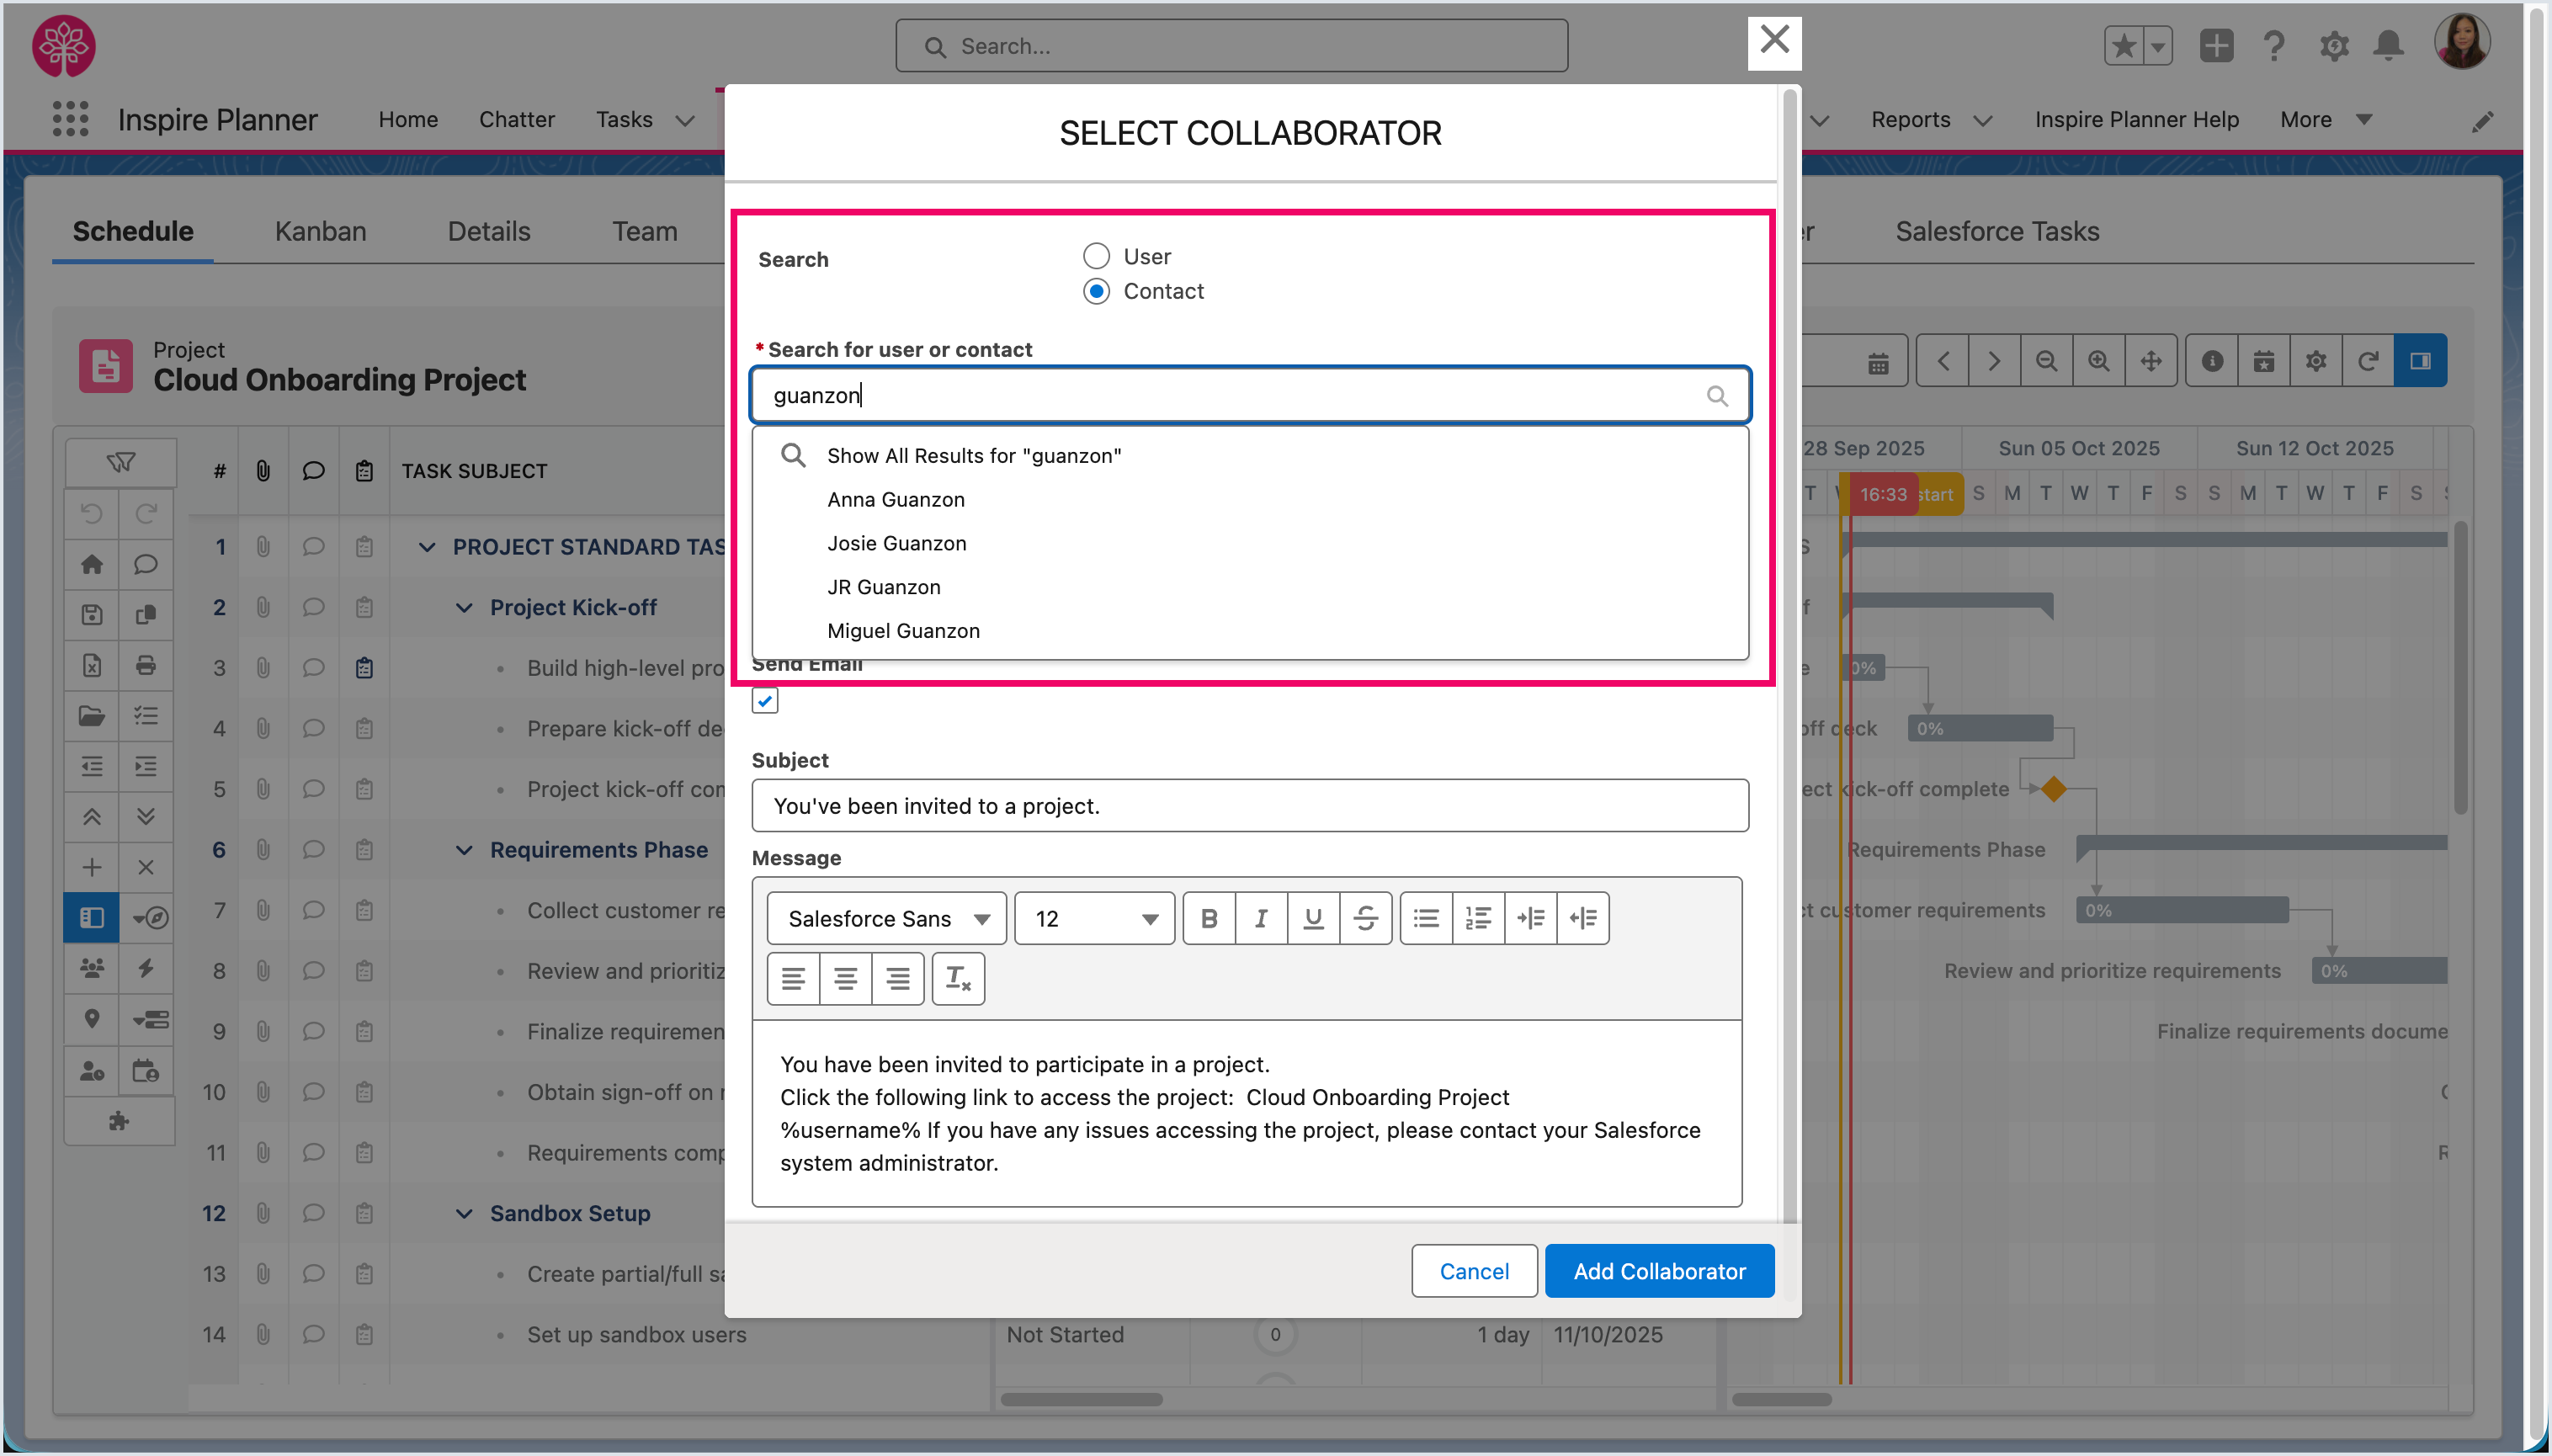Collapse the Requirements Phase task group
Viewport: 2552px width, 1456px height.
464,850
